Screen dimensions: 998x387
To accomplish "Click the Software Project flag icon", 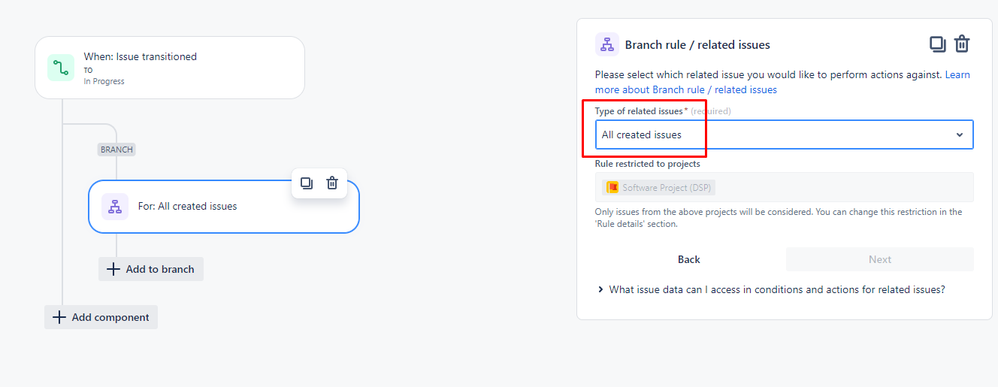I will click(612, 187).
